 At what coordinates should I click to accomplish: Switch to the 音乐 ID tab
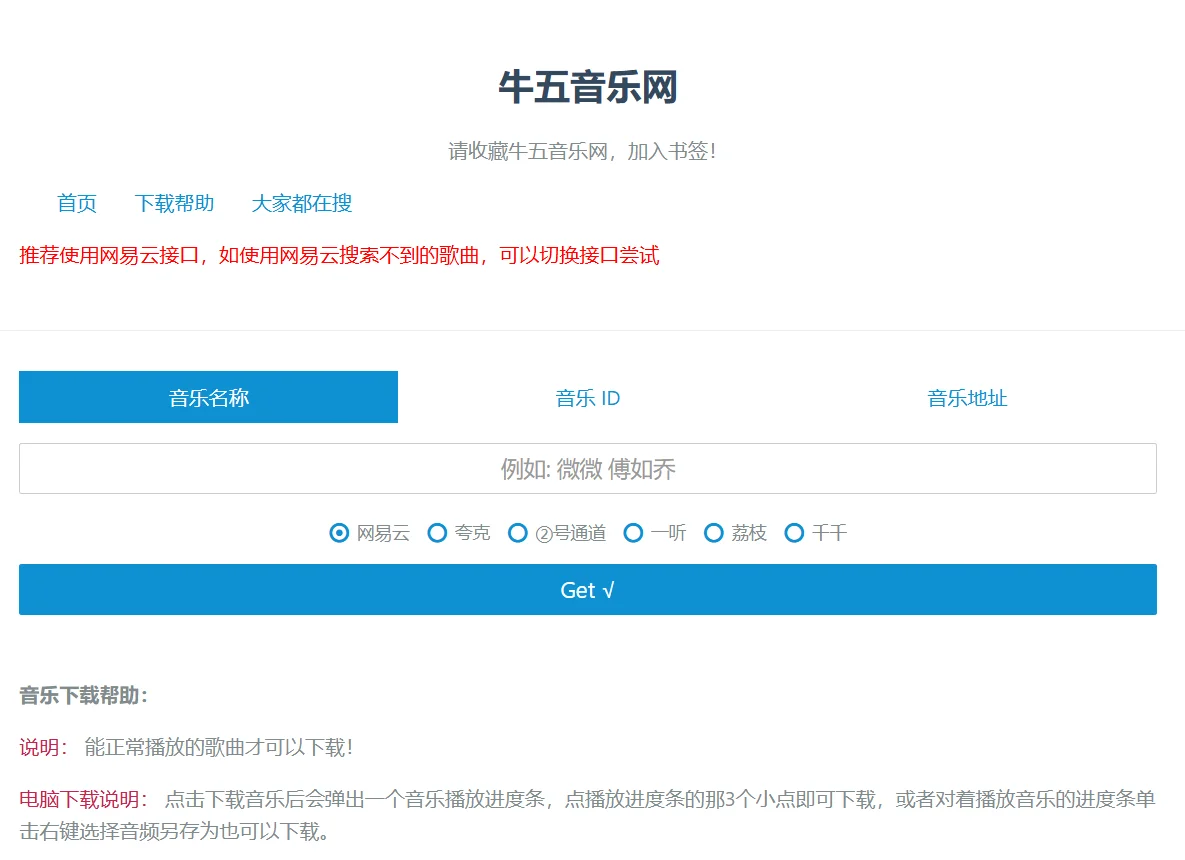588,397
